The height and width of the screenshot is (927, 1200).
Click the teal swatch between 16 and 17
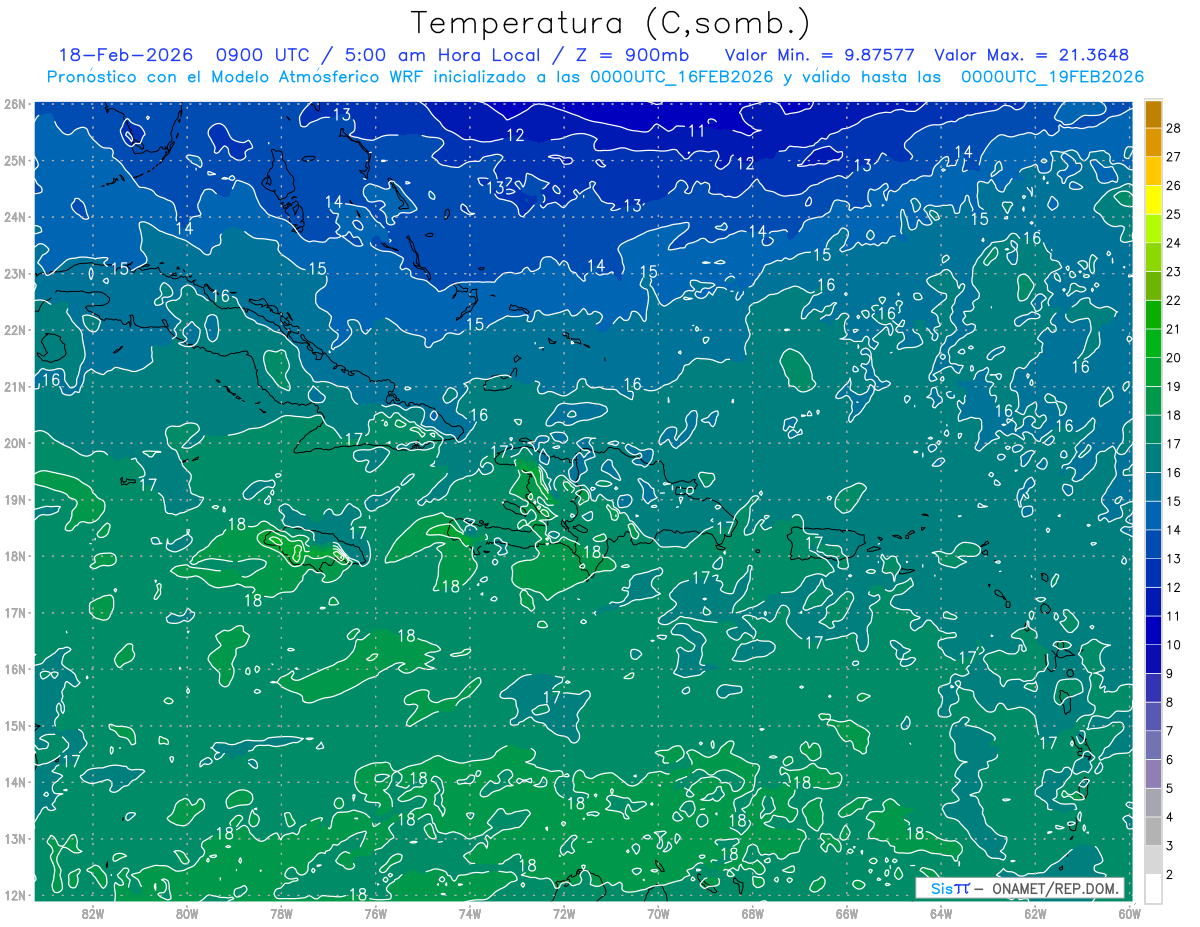pyautogui.click(x=1153, y=458)
